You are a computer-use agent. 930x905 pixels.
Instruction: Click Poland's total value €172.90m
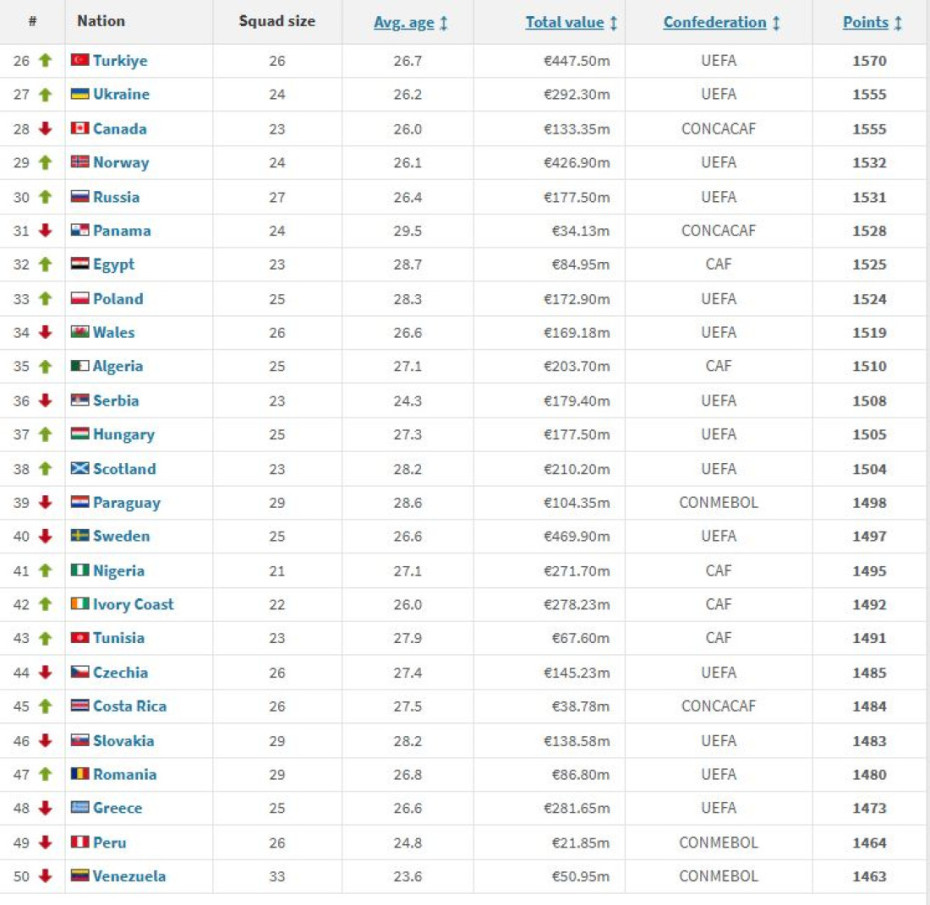[x=576, y=299]
